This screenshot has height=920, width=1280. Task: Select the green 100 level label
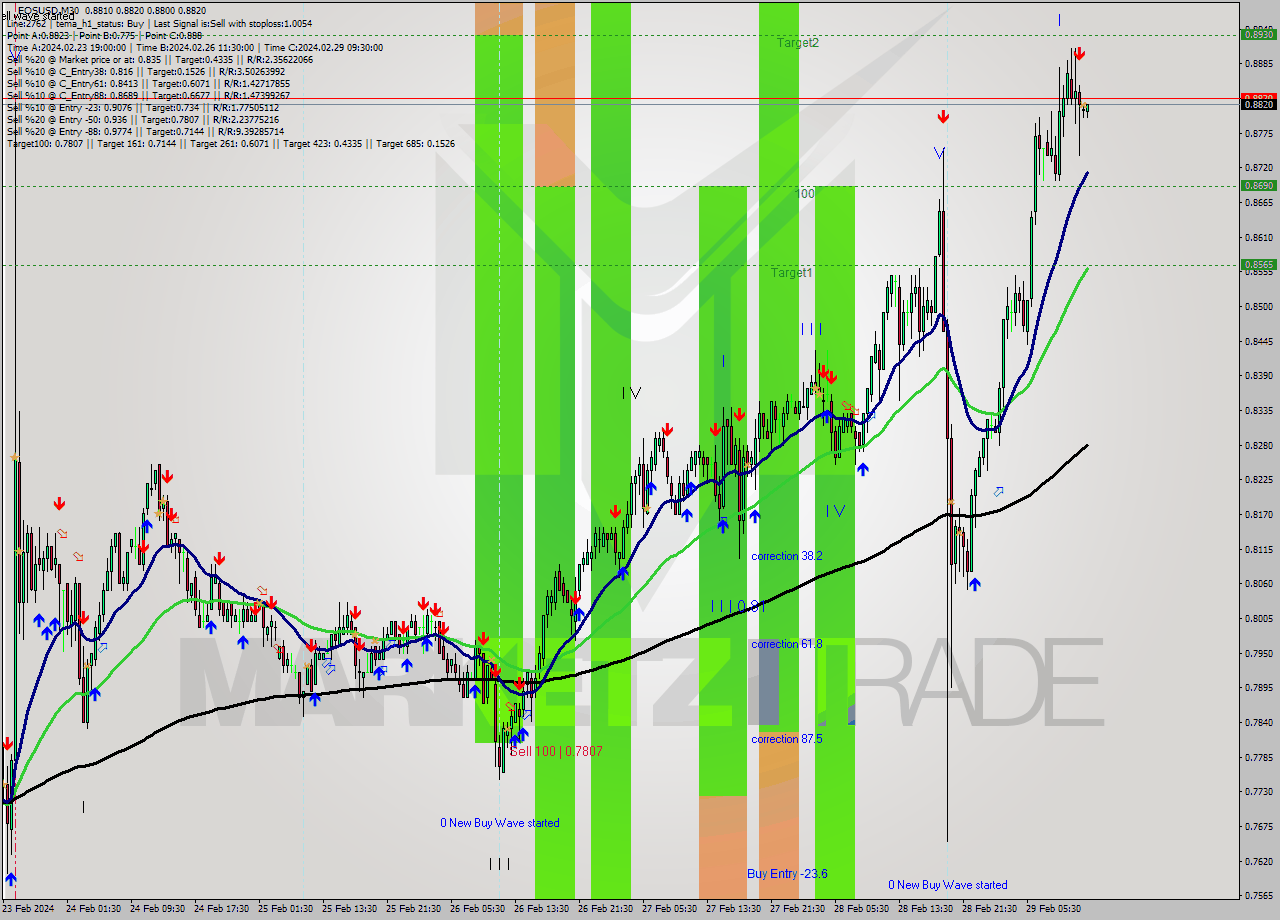[x=805, y=193]
